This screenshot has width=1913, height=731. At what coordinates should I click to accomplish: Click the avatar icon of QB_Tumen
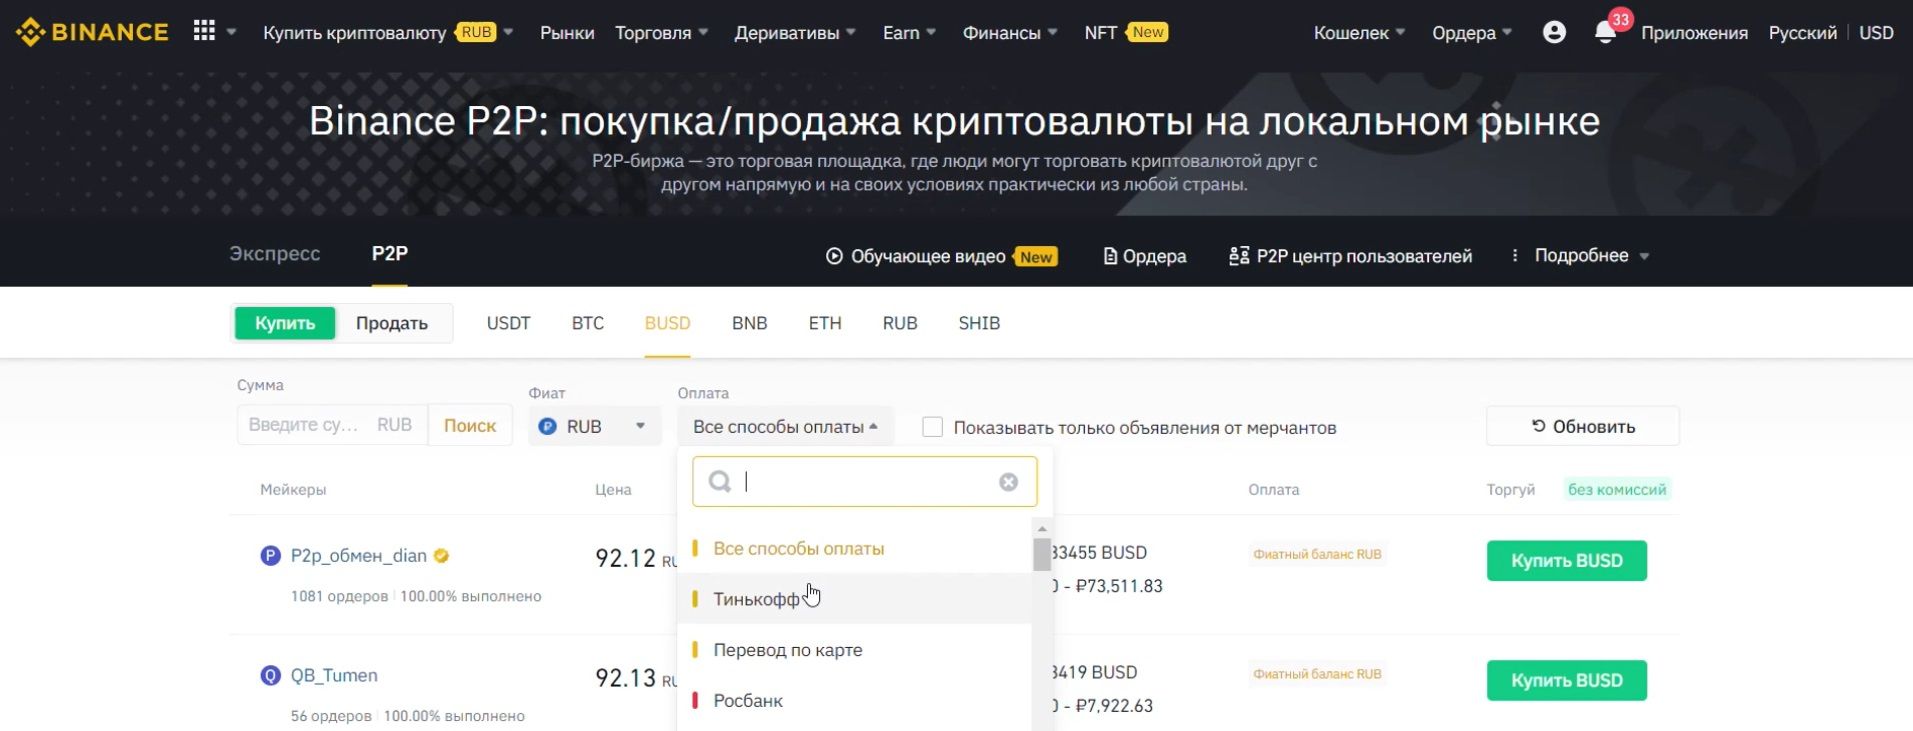coord(270,676)
